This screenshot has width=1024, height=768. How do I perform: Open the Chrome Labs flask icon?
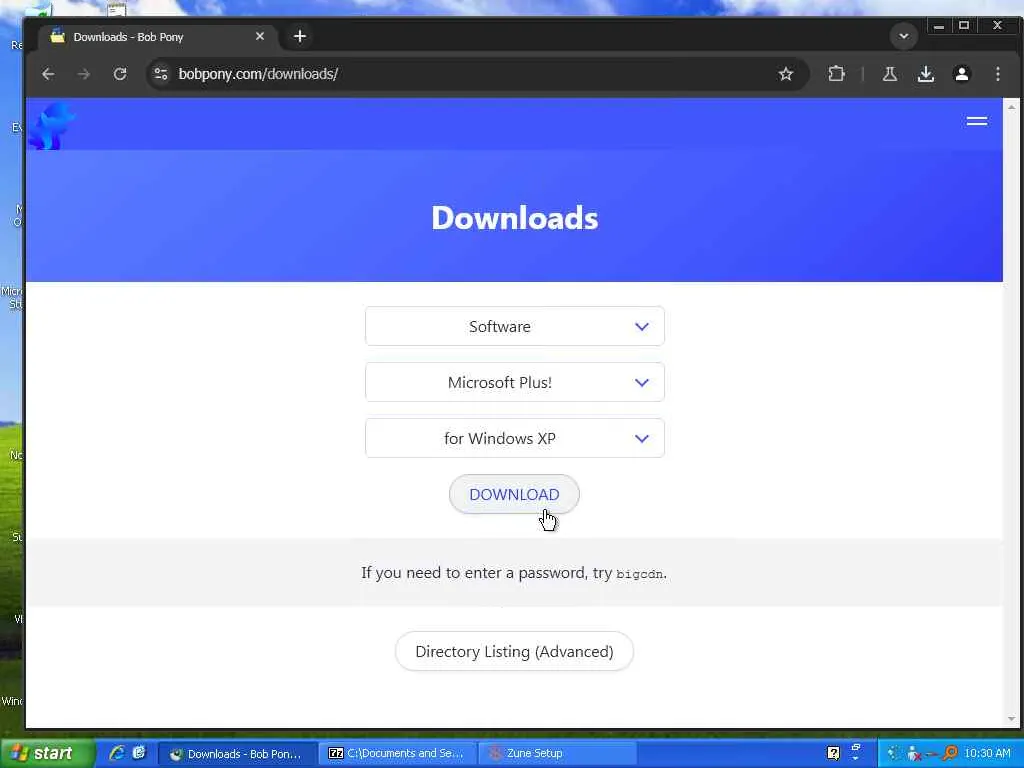click(889, 74)
